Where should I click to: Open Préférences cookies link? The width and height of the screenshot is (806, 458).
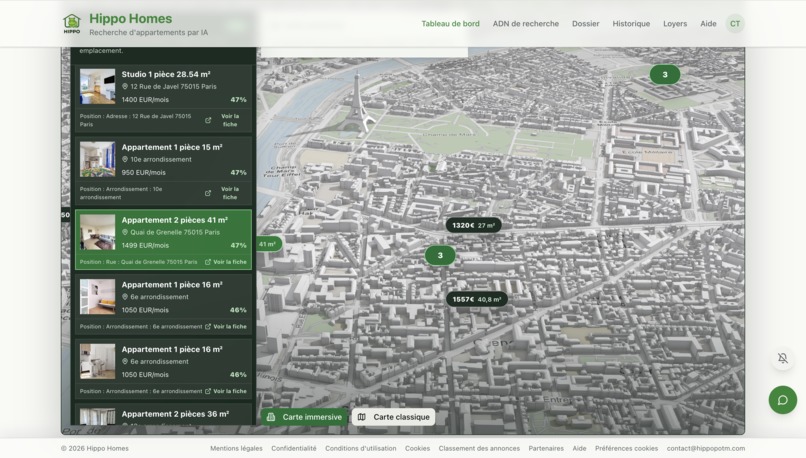pos(626,448)
